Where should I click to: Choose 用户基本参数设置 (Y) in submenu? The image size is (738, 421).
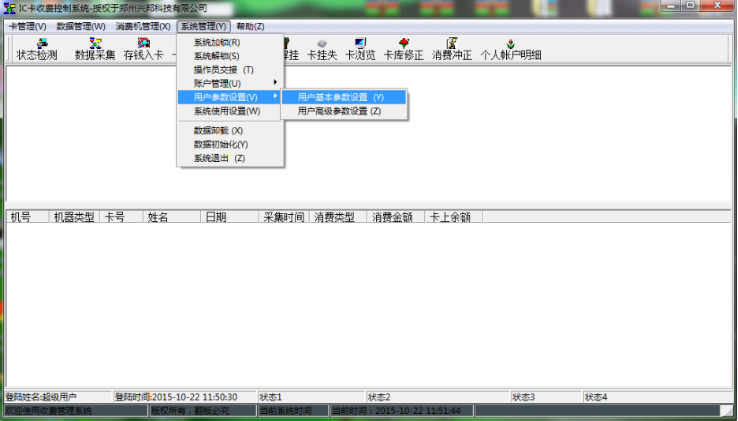tap(341, 97)
